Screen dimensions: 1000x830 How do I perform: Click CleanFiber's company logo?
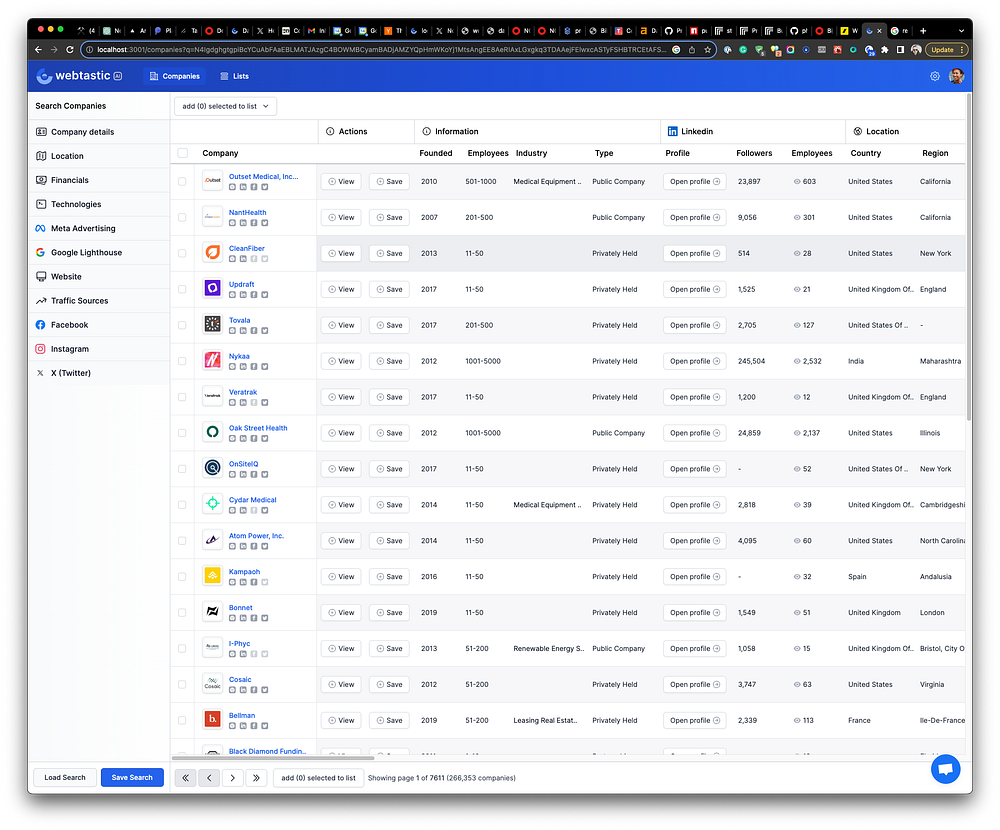pos(212,253)
